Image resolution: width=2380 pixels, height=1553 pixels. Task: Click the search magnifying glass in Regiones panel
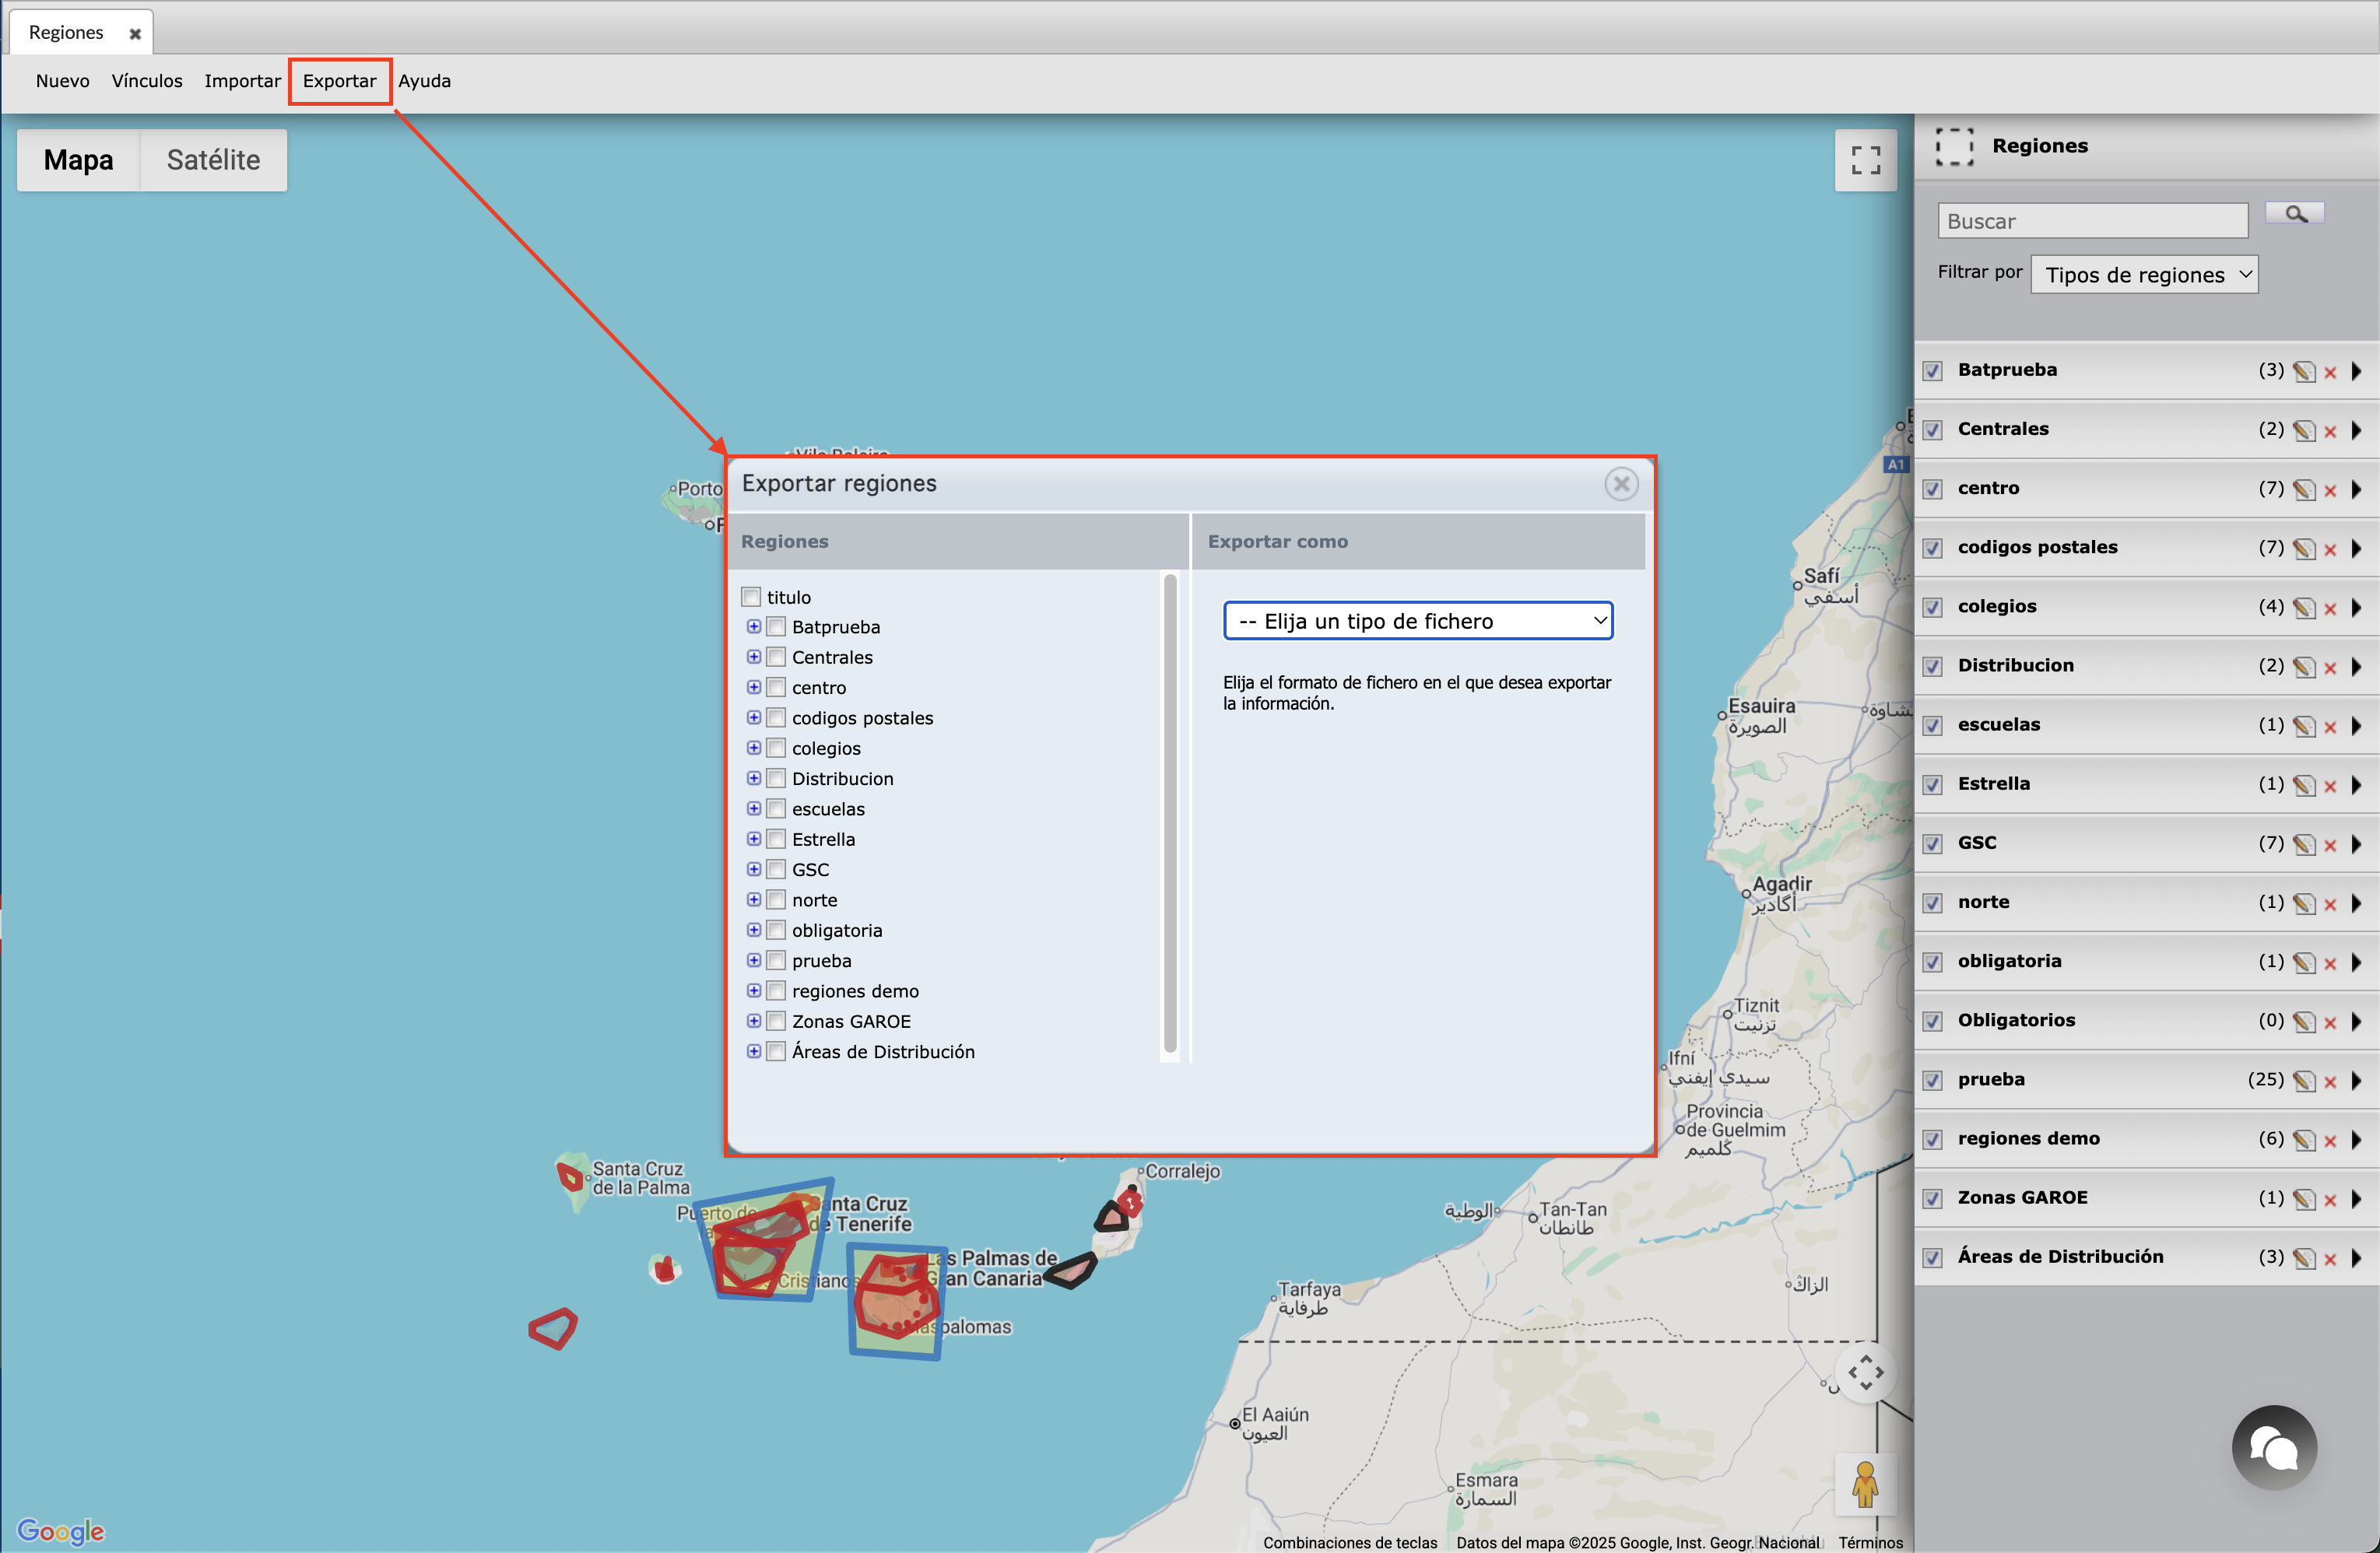(2294, 213)
